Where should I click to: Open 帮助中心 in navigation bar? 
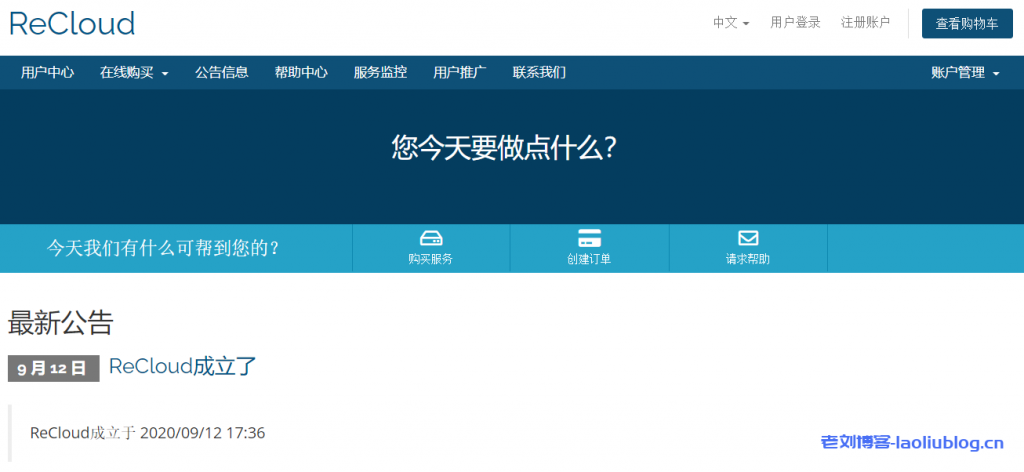(301, 72)
